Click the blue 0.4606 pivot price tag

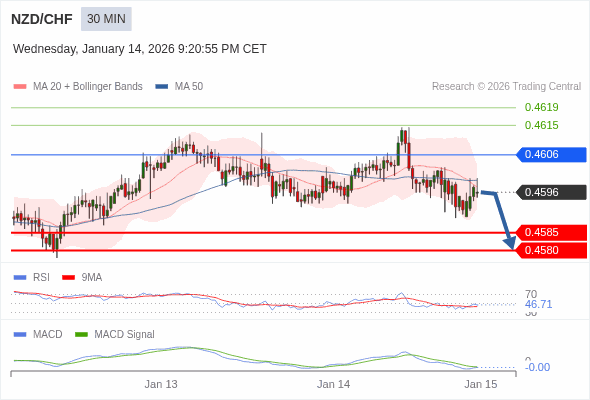tap(551, 155)
